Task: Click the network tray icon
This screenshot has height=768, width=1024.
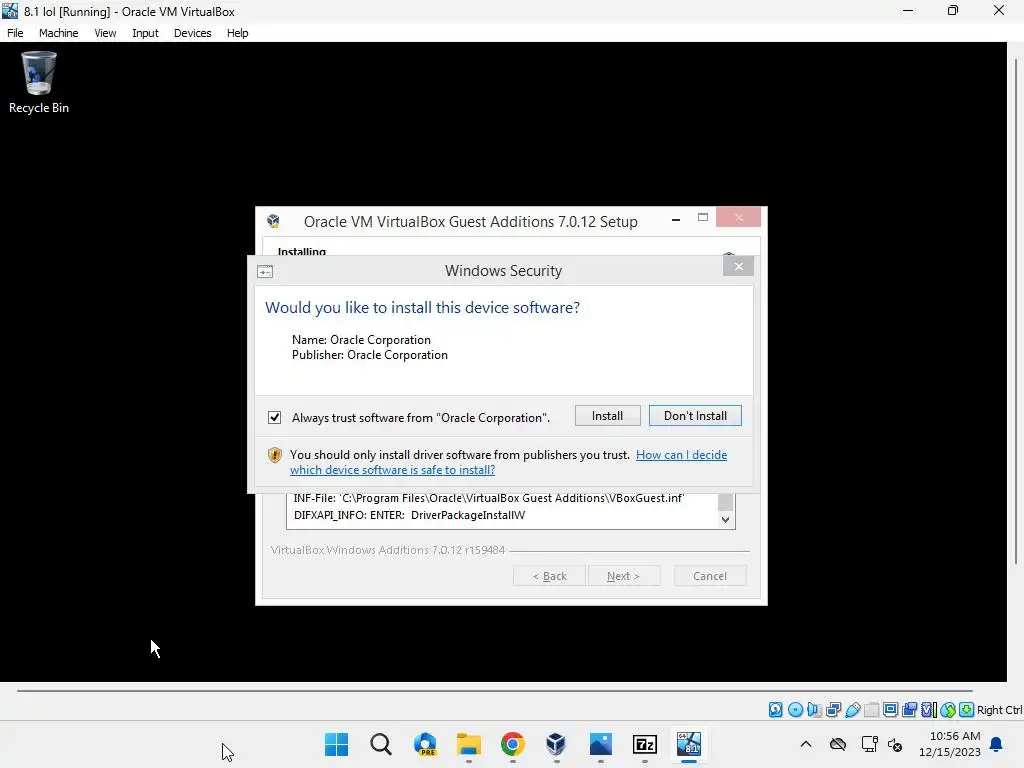Action: pyautogui.click(x=869, y=744)
